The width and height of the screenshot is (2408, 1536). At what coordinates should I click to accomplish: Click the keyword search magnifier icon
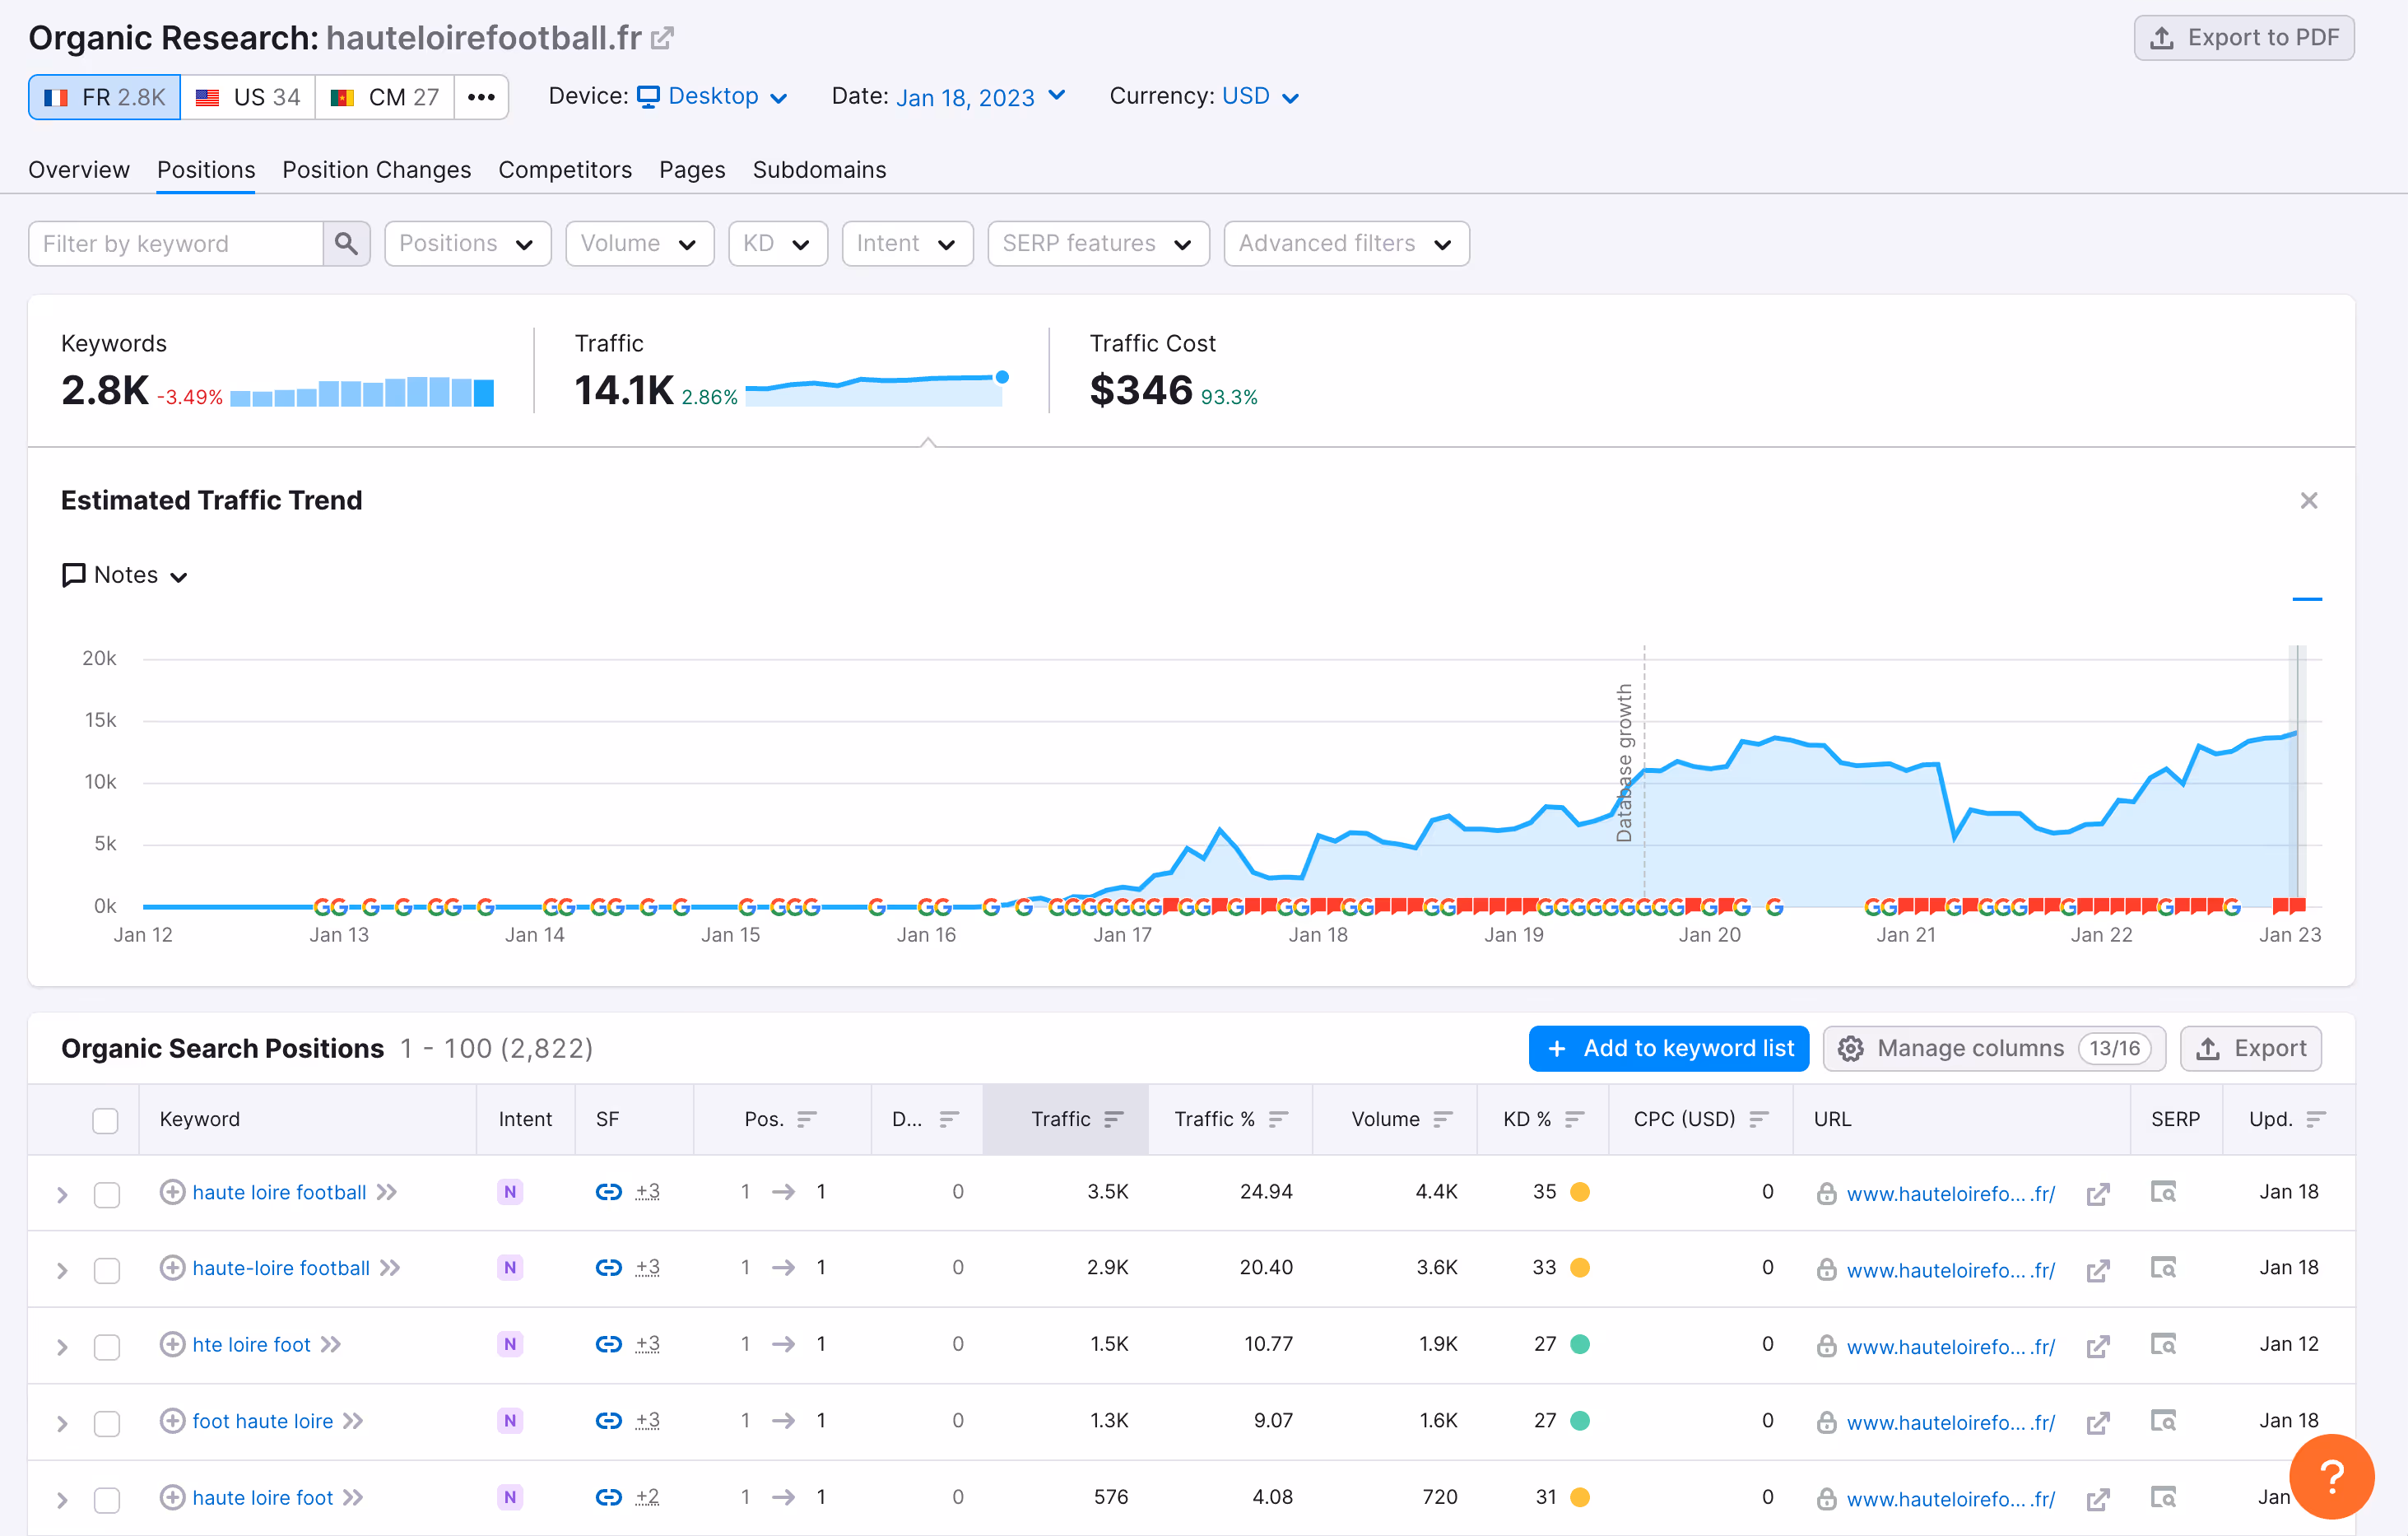pyautogui.click(x=346, y=243)
